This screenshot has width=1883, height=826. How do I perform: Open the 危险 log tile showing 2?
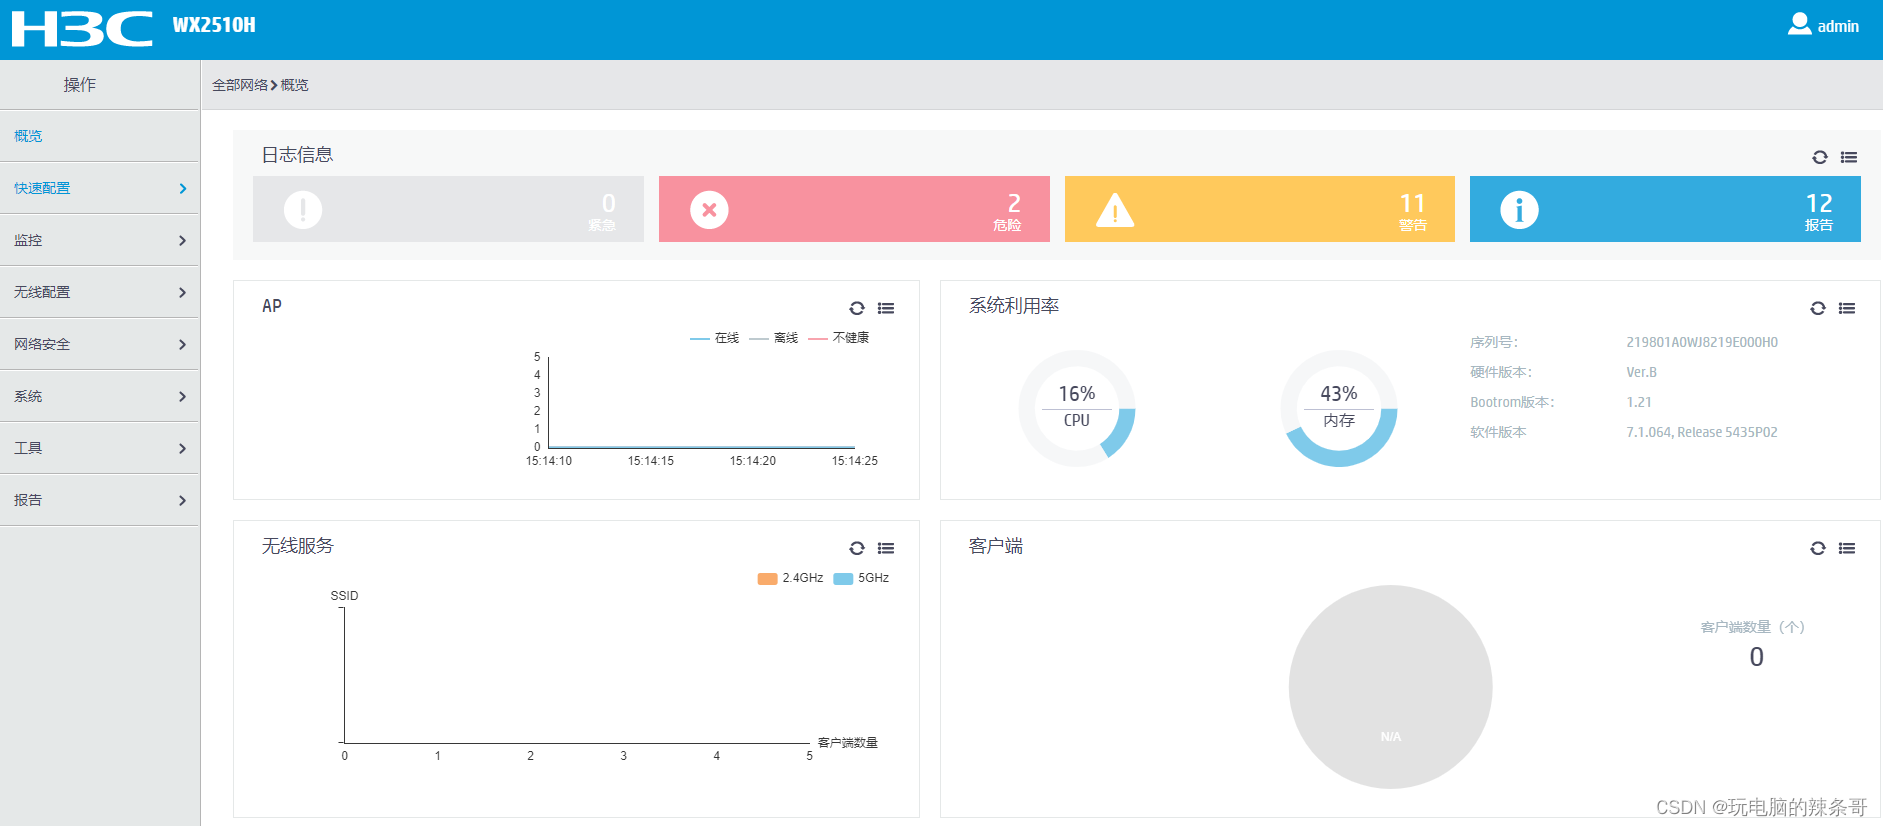tap(854, 209)
